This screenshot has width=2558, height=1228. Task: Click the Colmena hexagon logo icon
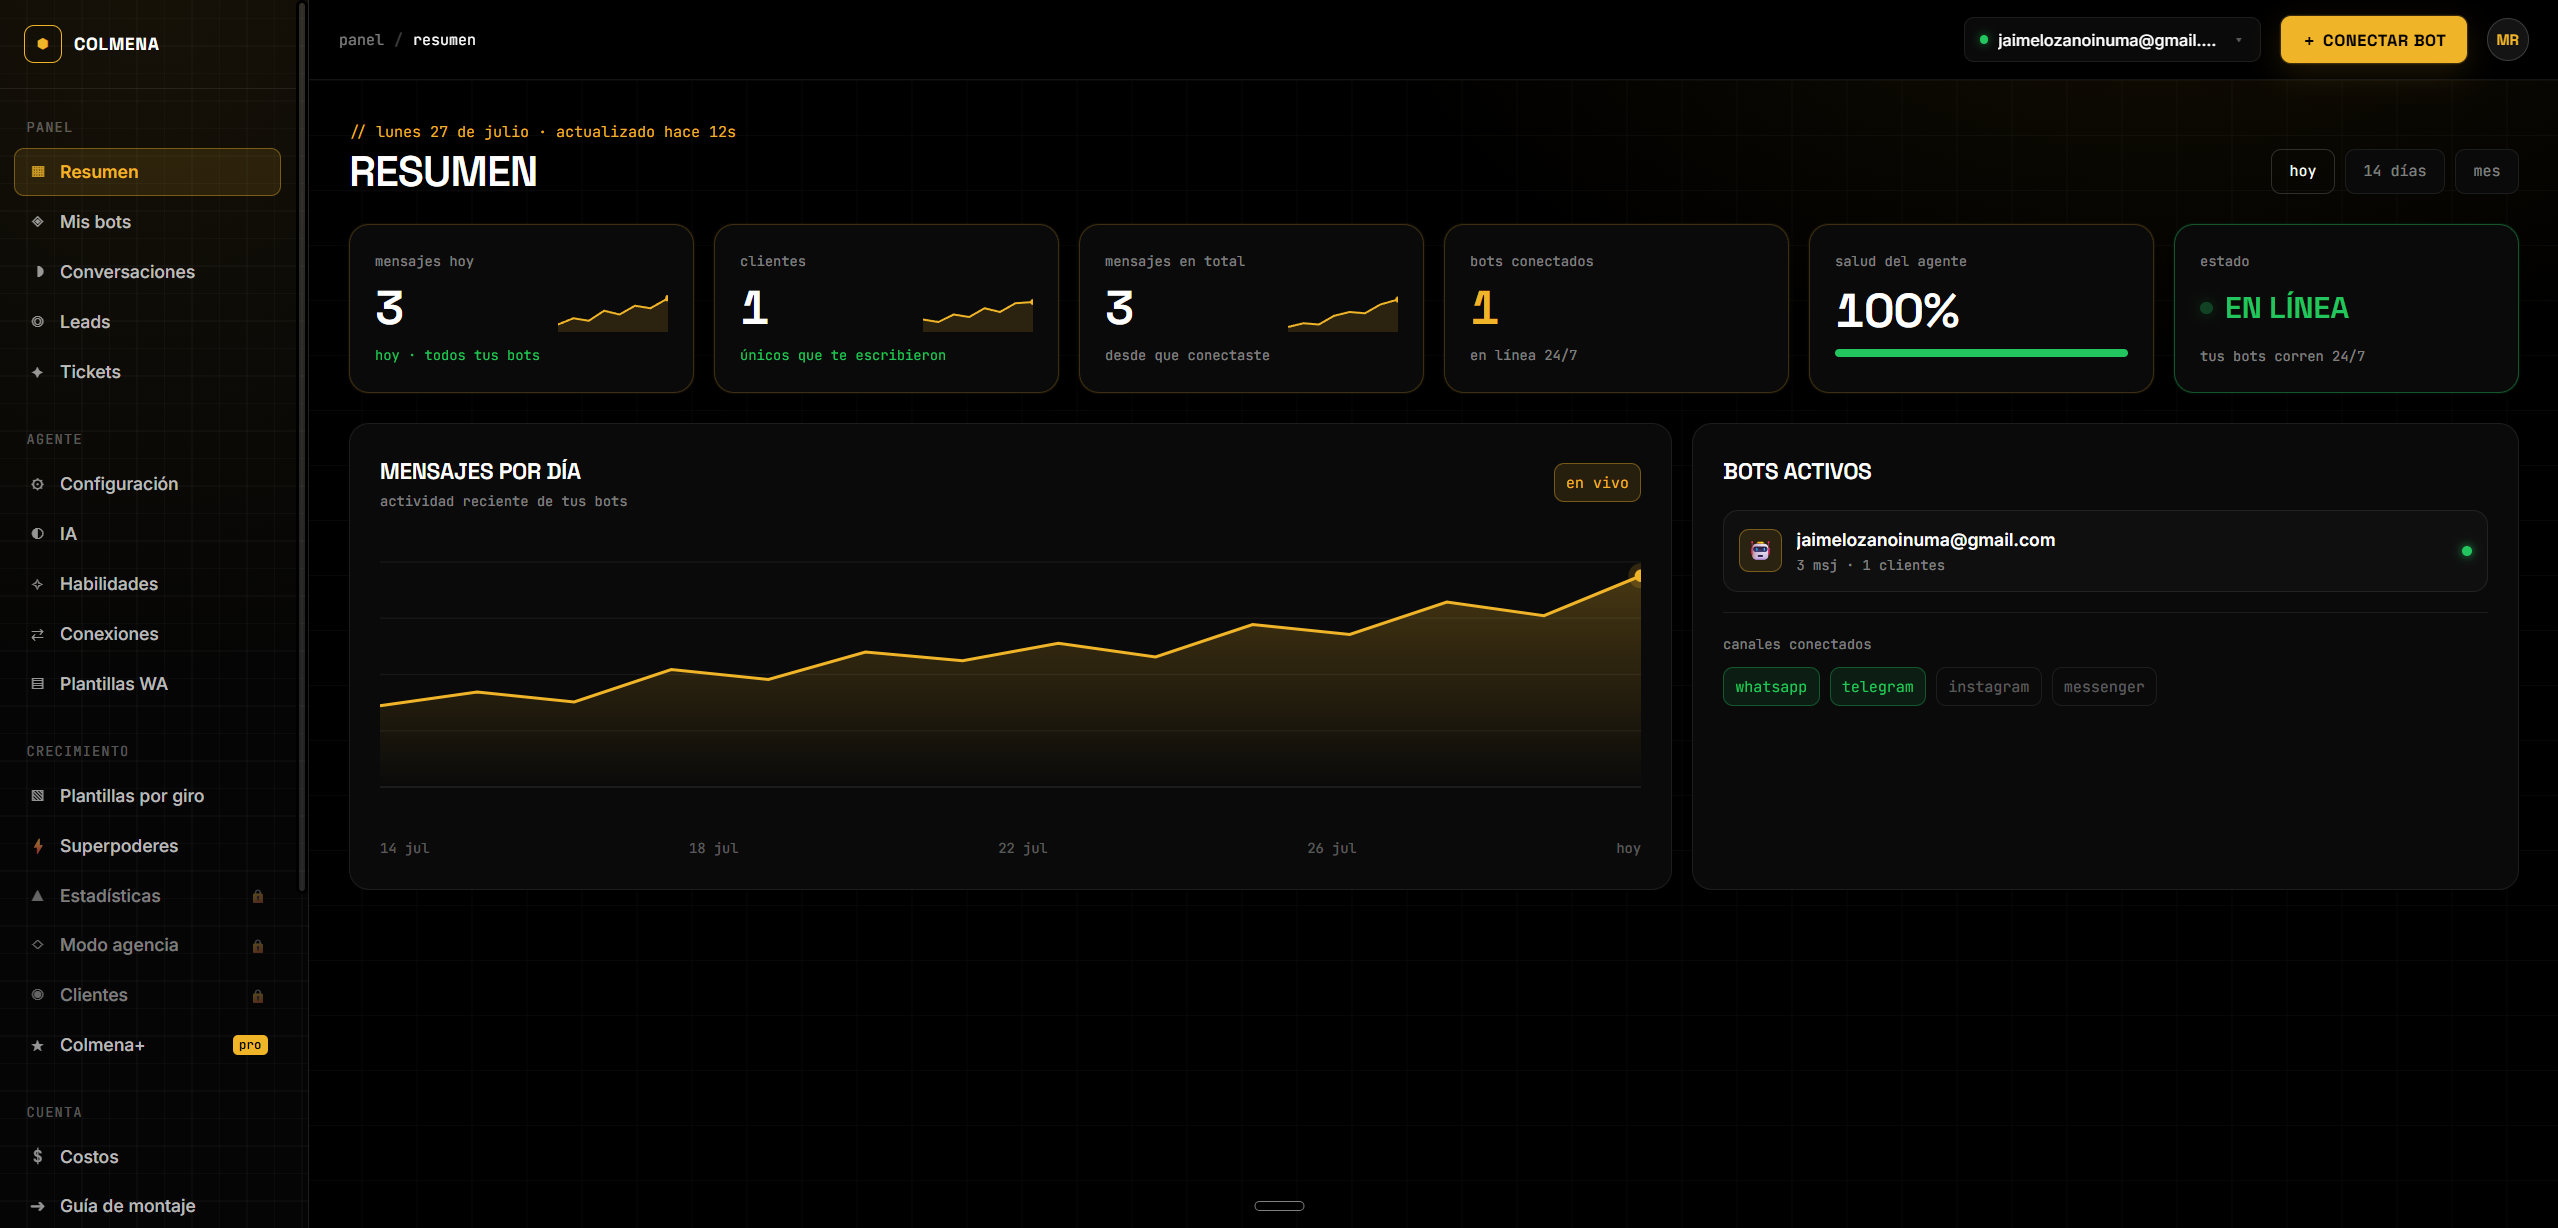(x=42, y=44)
